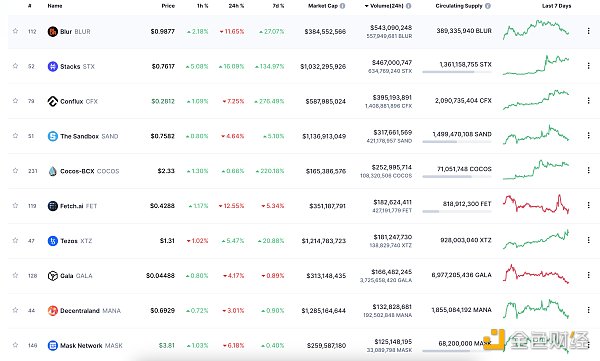600x361 pixels.
Task: Open the Fetch.ai 7-day sparkline chart
Action: click(x=536, y=204)
